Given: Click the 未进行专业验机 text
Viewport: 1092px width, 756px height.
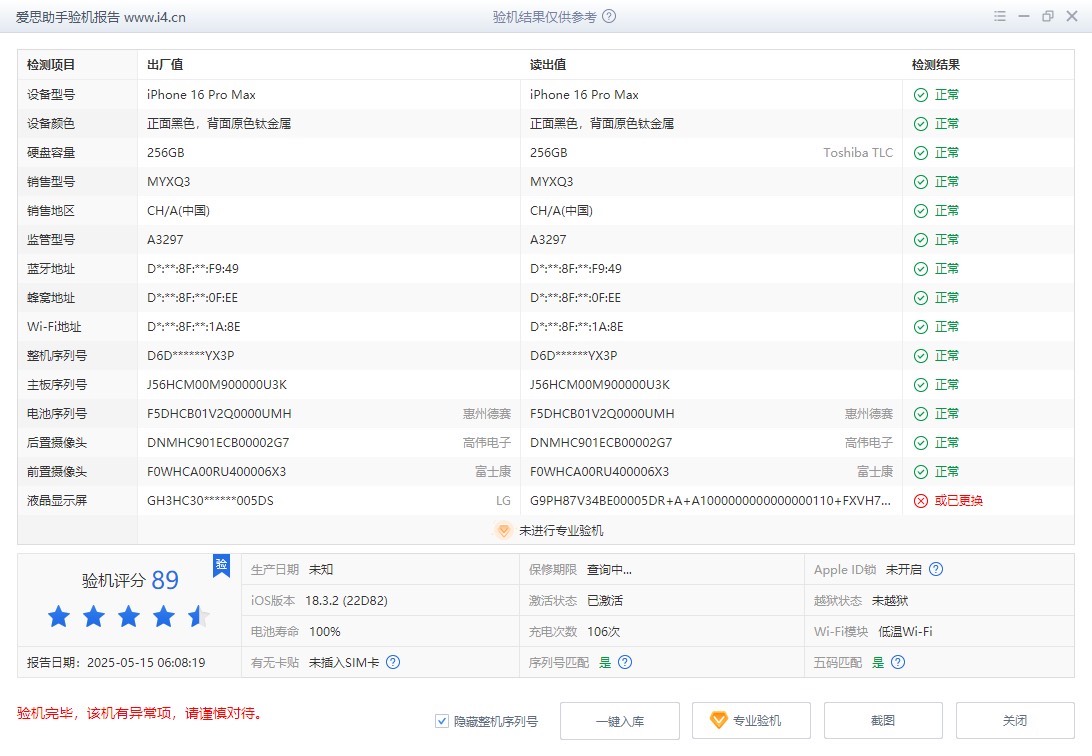Looking at the screenshot, I should [x=561, y=530].
